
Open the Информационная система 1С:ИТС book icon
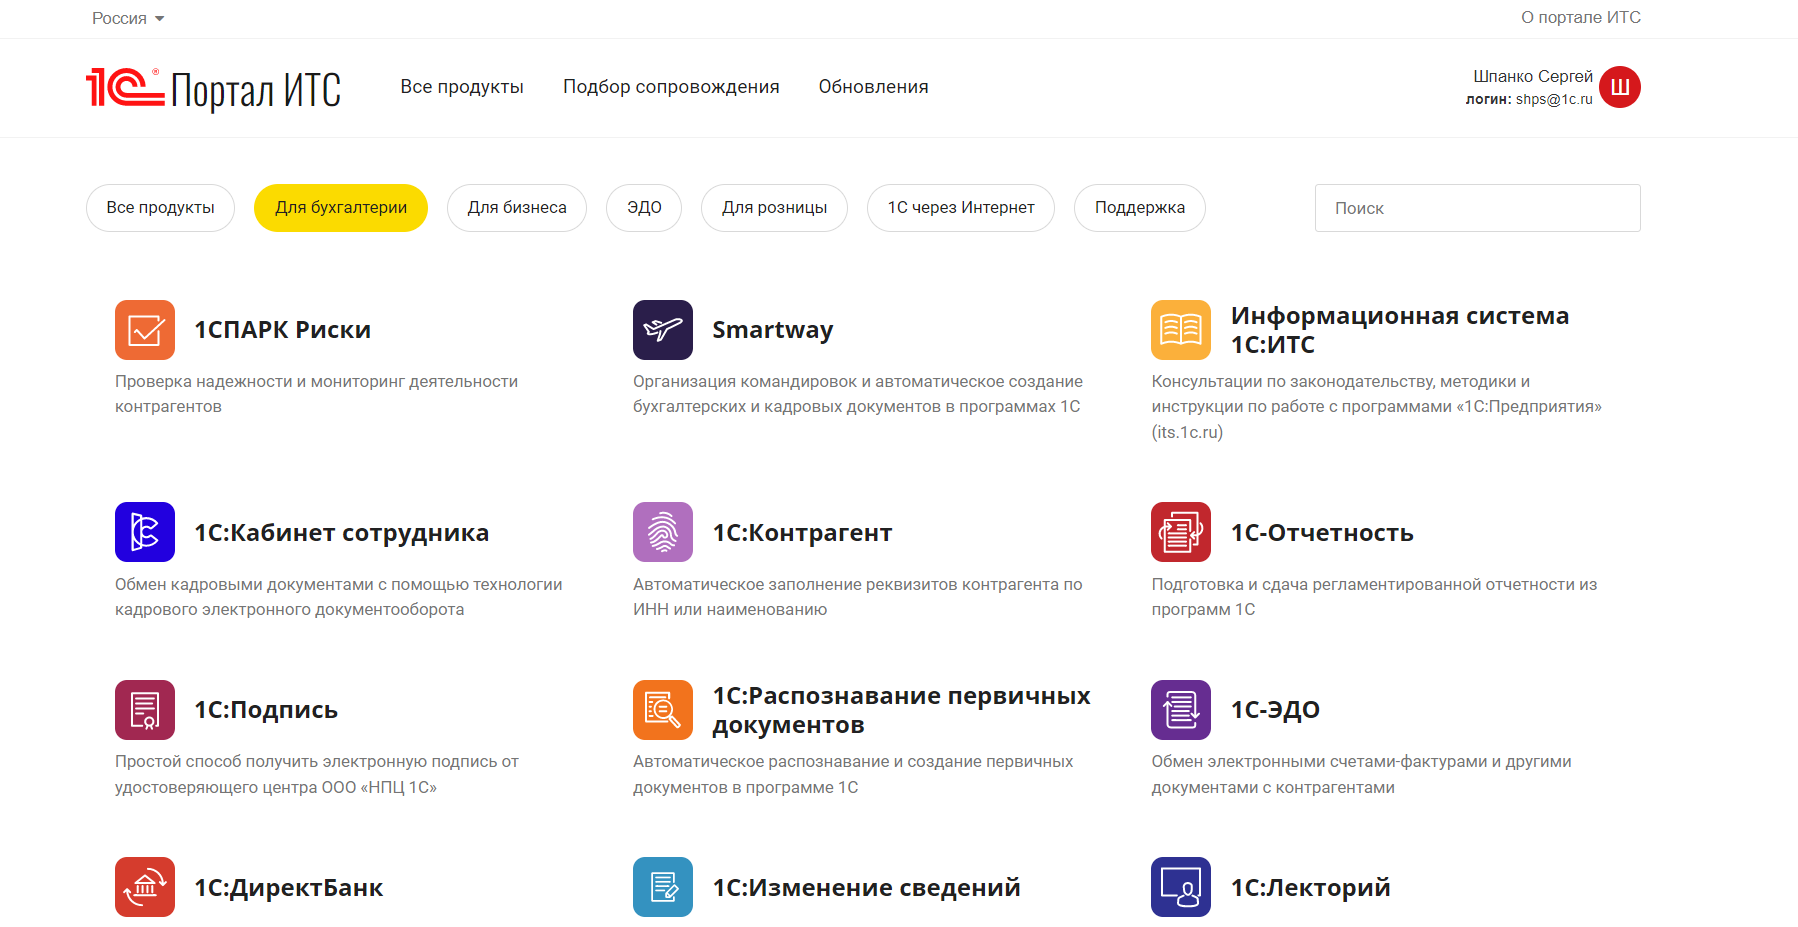pyautogui.click(x=1181, y=330)
